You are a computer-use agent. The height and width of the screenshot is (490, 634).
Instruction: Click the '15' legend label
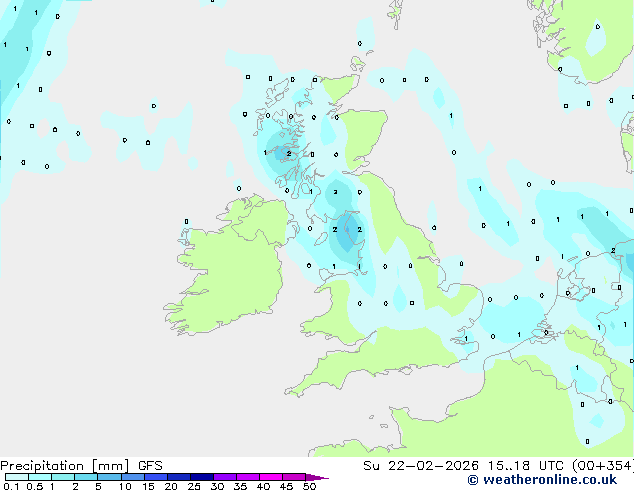click(x=148, y=486)
